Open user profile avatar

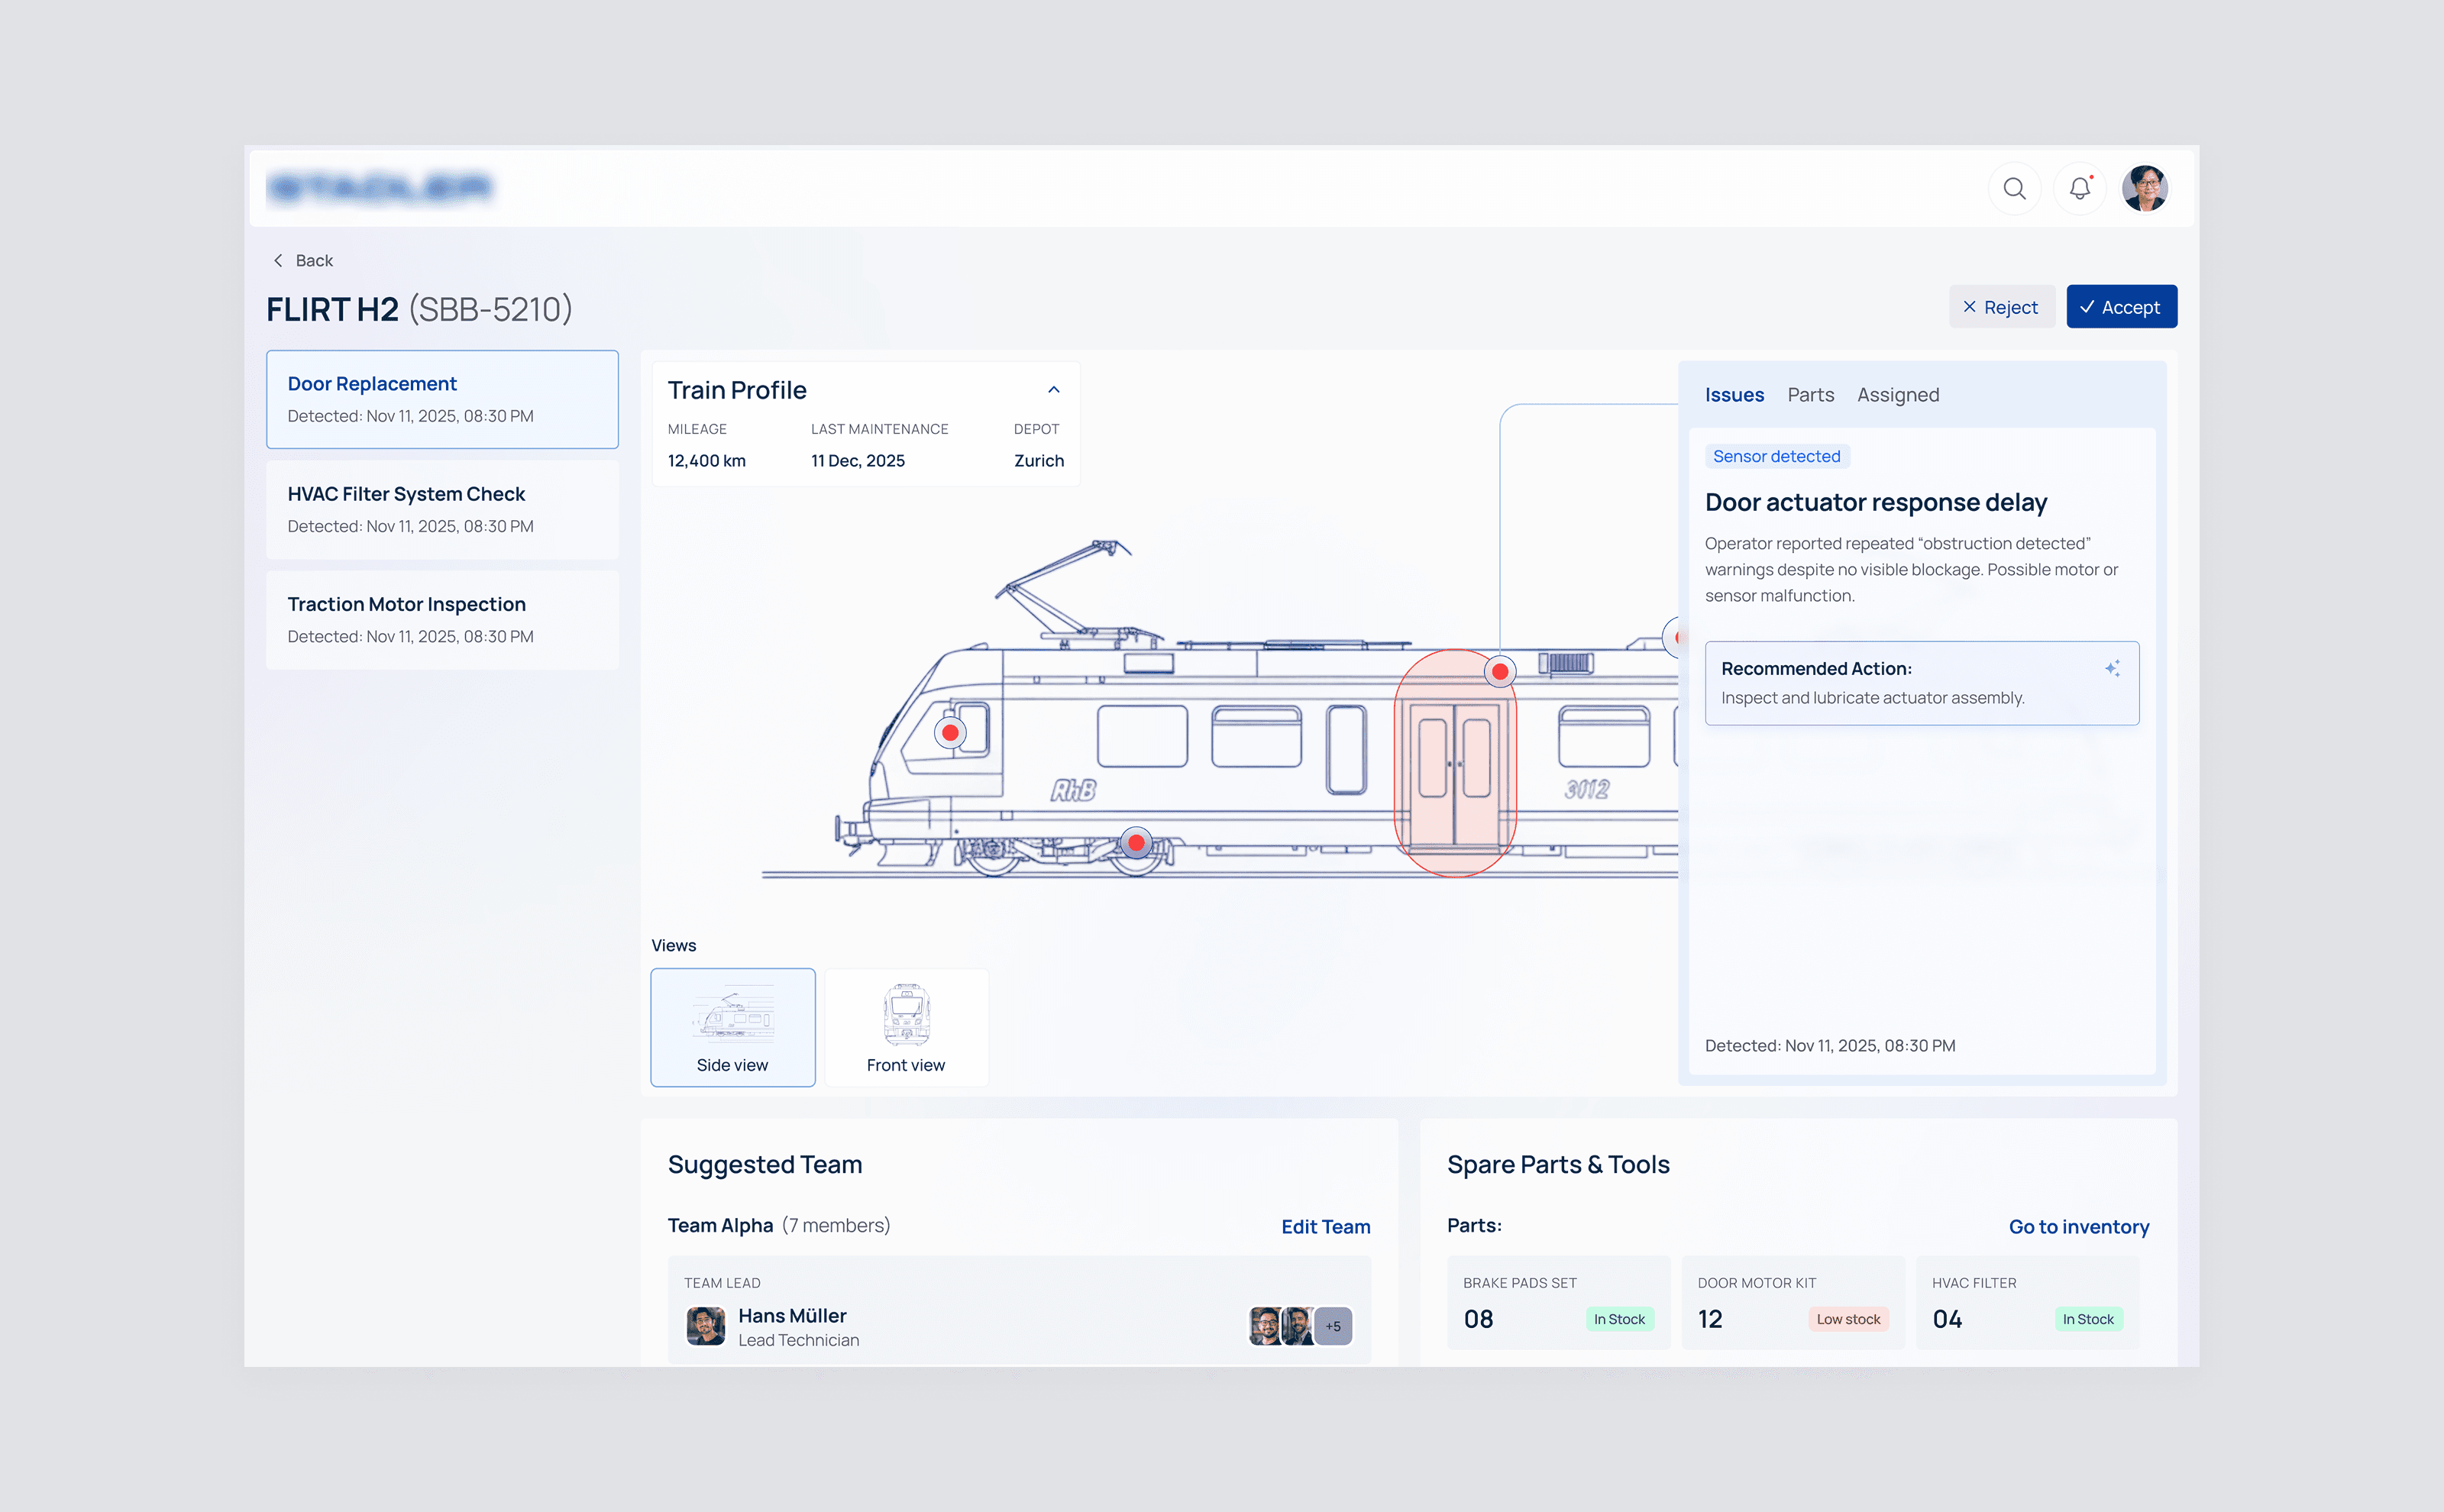click(x=2145, y=188)
